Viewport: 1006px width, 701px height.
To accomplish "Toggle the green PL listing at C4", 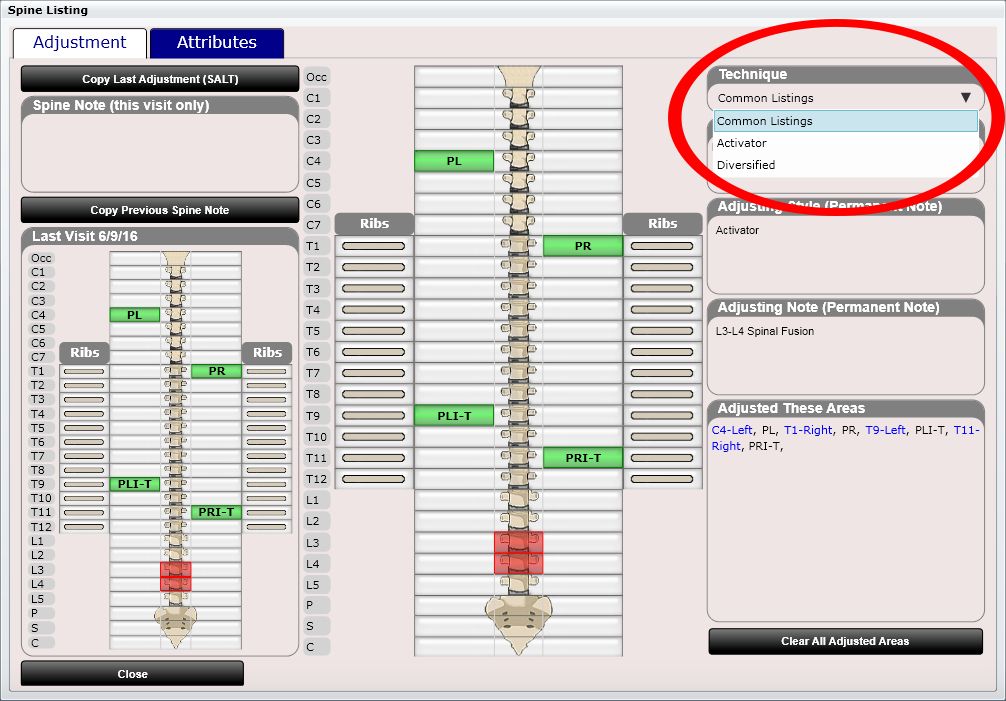I will 454,161.
